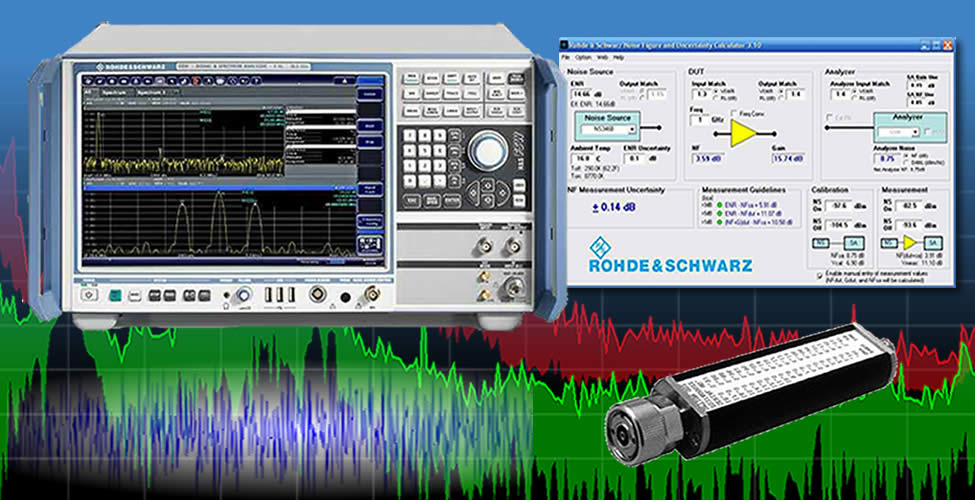This screenshot has width=975, height=500.
Task: Click the SA block in Measurement diagram
Action: 932,242
